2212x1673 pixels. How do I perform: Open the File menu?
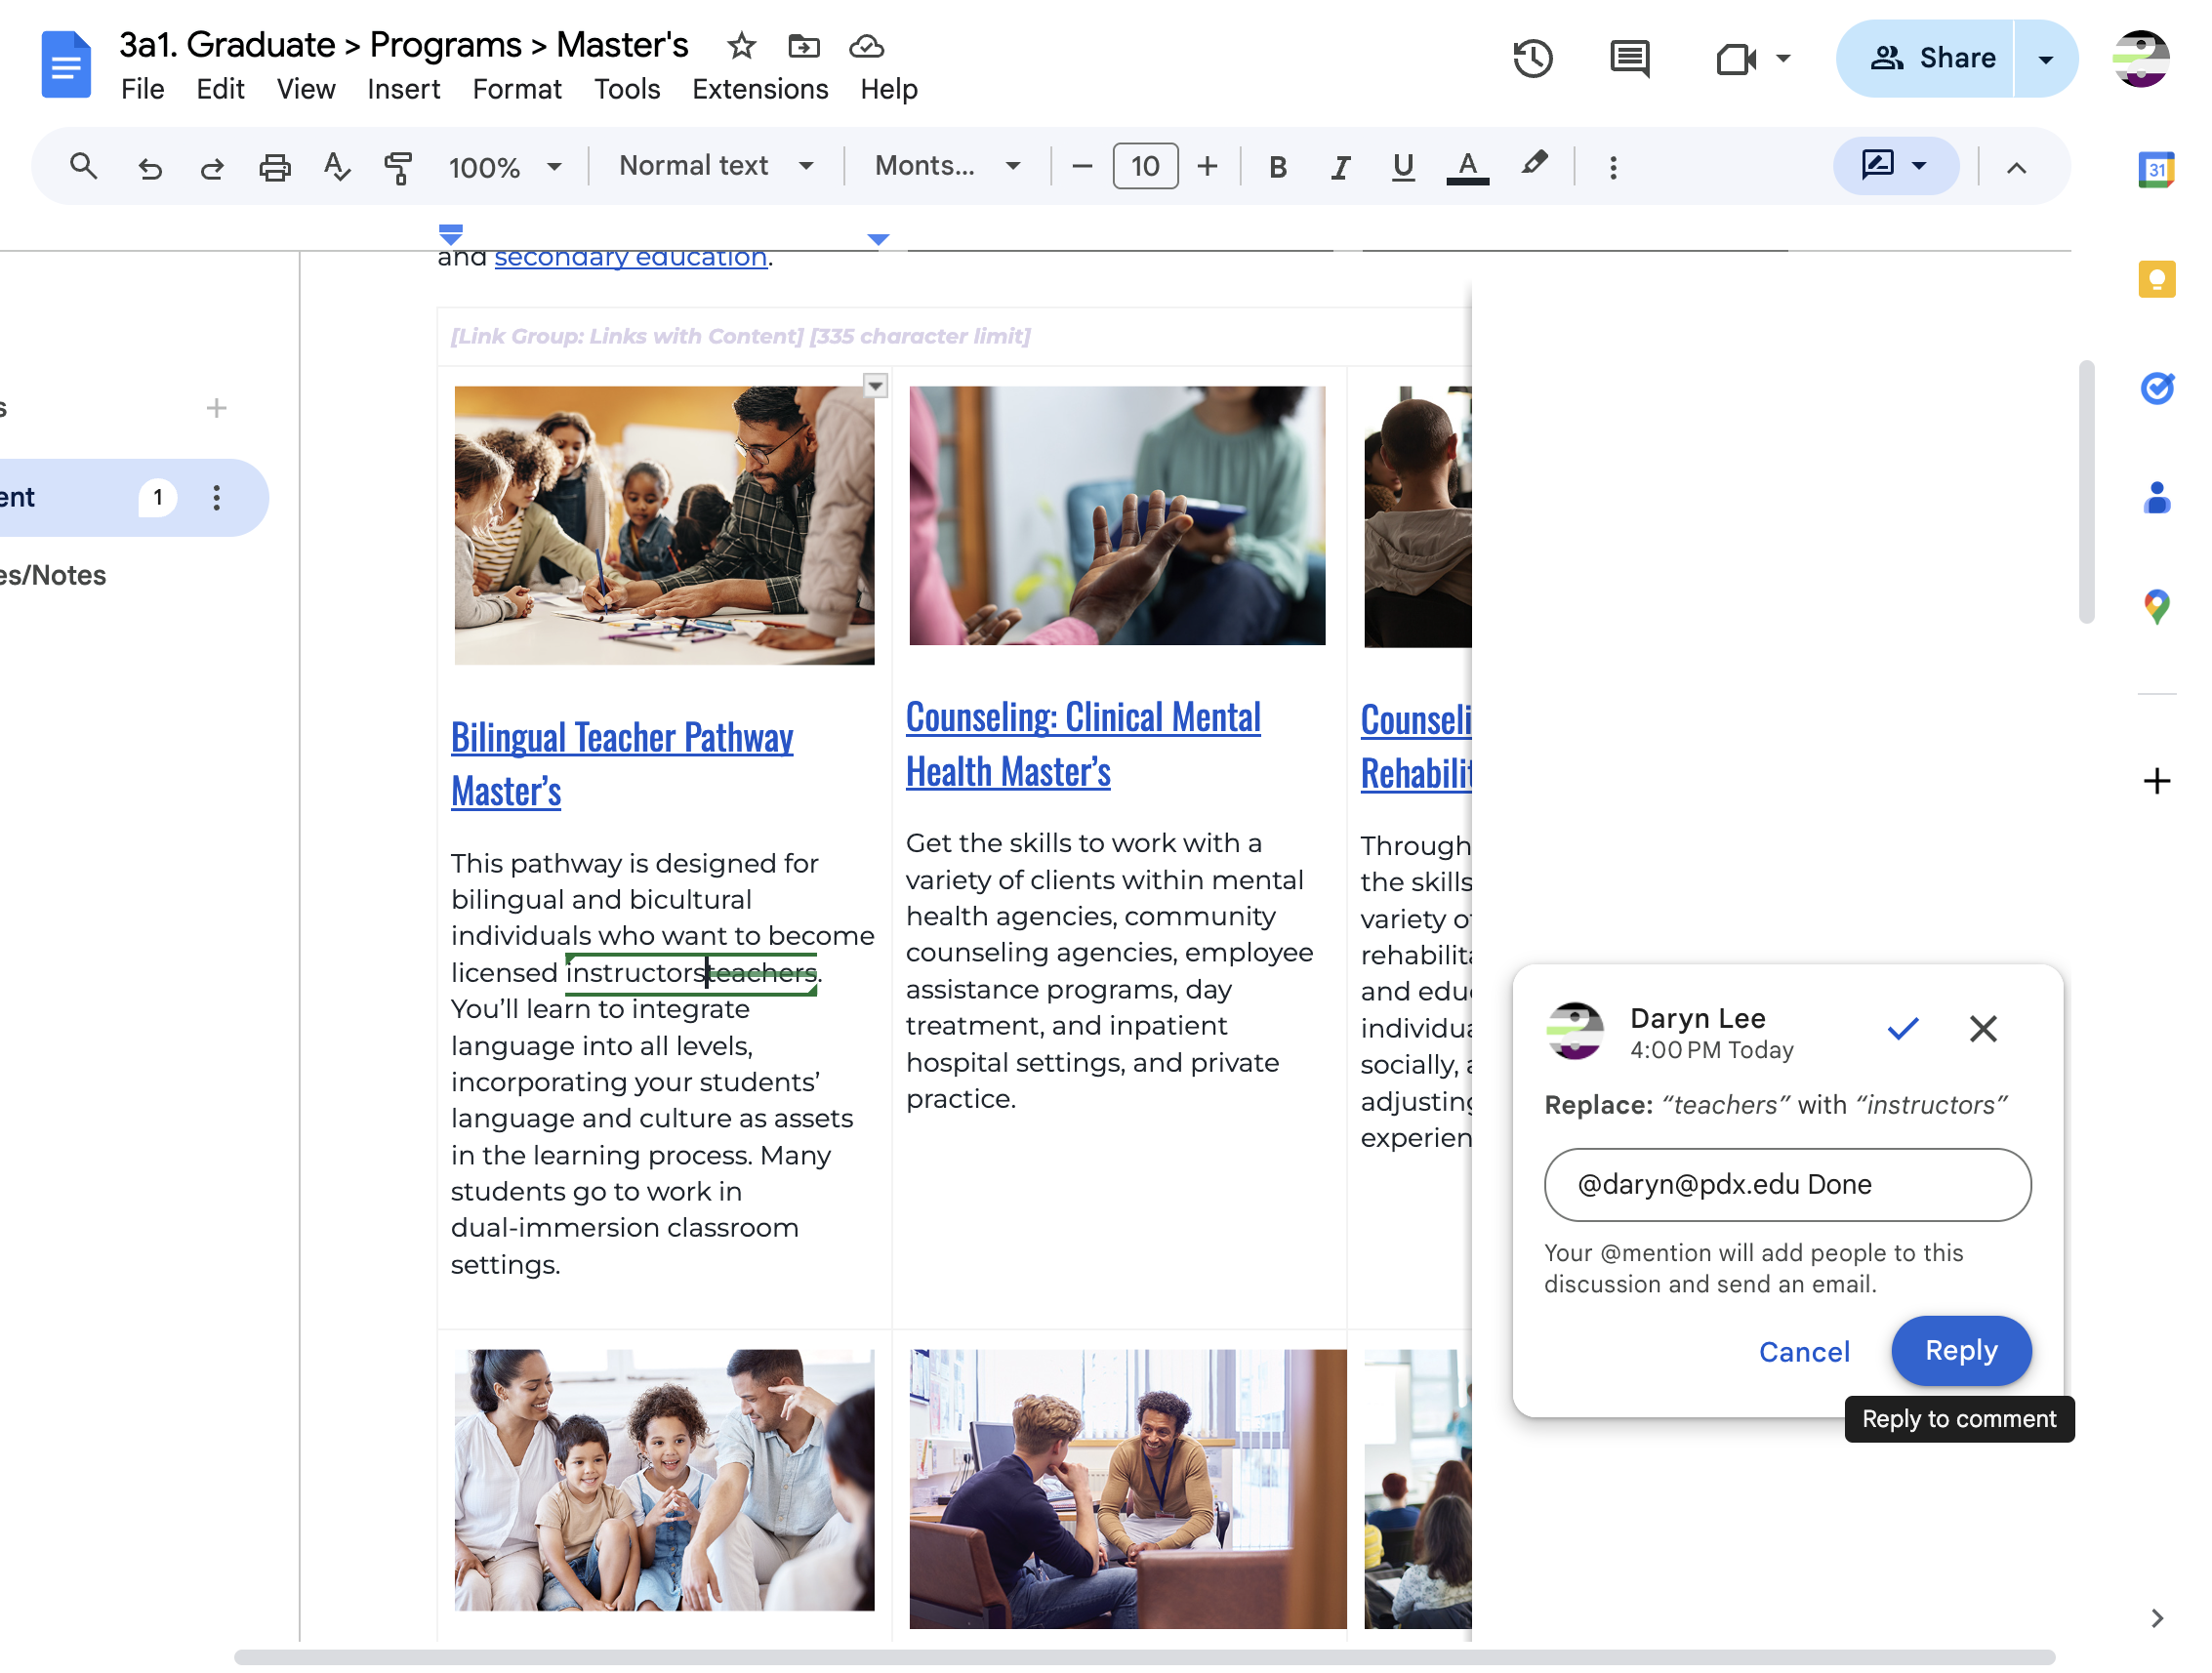click(142, 90)
